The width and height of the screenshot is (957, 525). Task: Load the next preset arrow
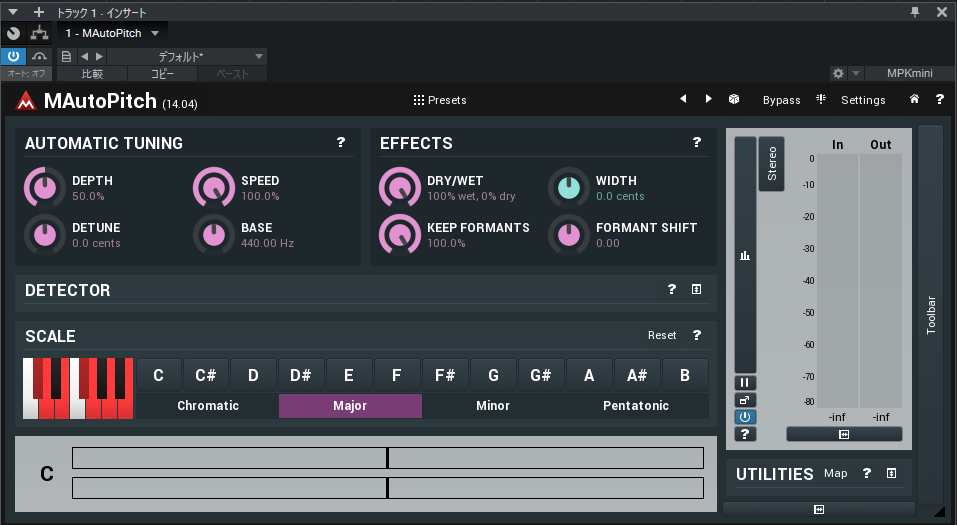(x=708, y=99)
